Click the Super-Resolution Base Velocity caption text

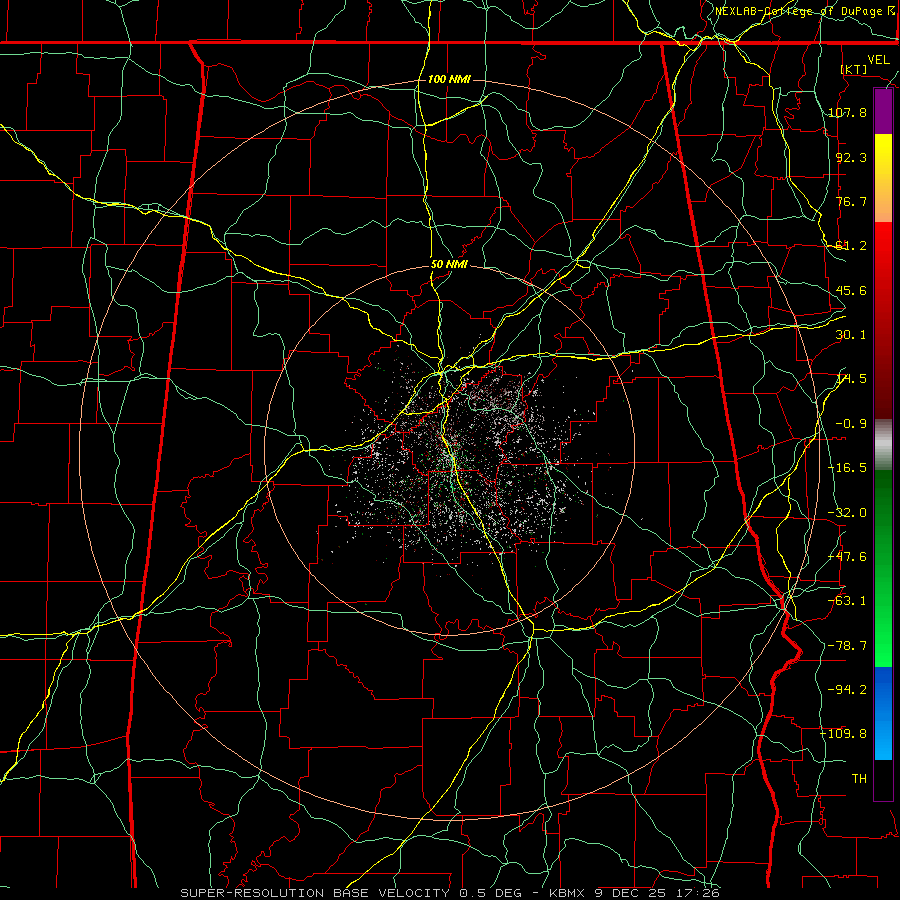315,893
